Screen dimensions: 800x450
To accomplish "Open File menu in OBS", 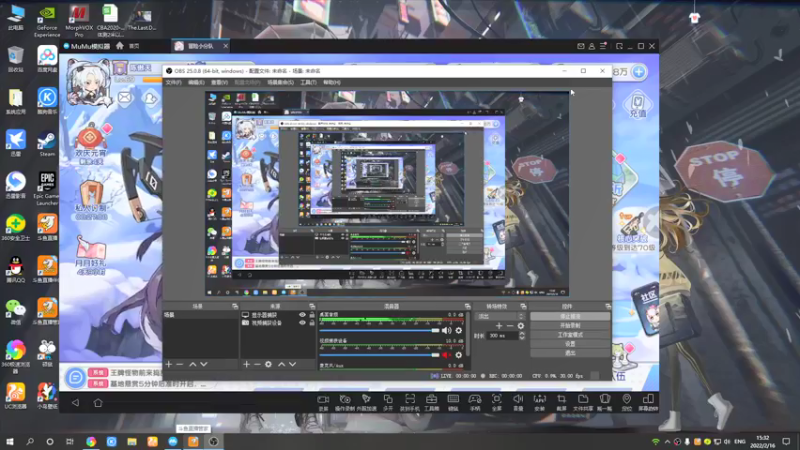I will 173,82.
